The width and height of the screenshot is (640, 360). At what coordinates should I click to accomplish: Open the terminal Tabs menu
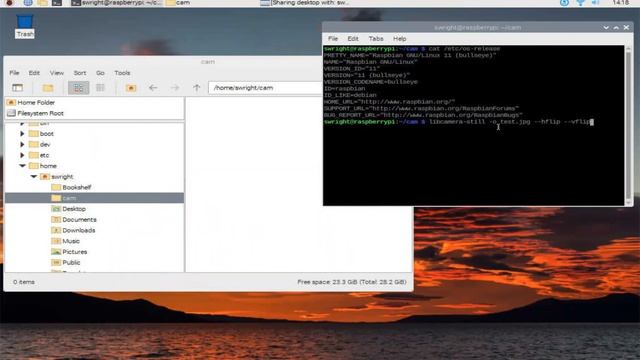point(376,38)
